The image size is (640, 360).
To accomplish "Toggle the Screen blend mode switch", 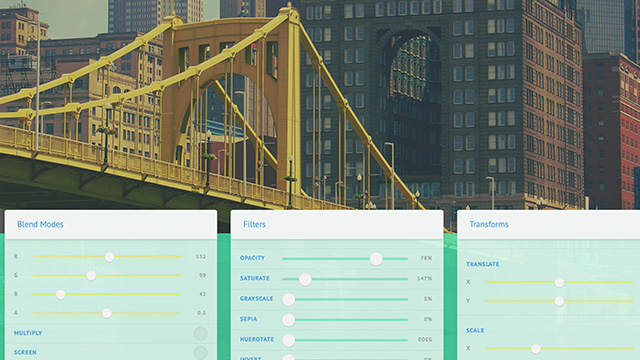I will tap(200, 353).
